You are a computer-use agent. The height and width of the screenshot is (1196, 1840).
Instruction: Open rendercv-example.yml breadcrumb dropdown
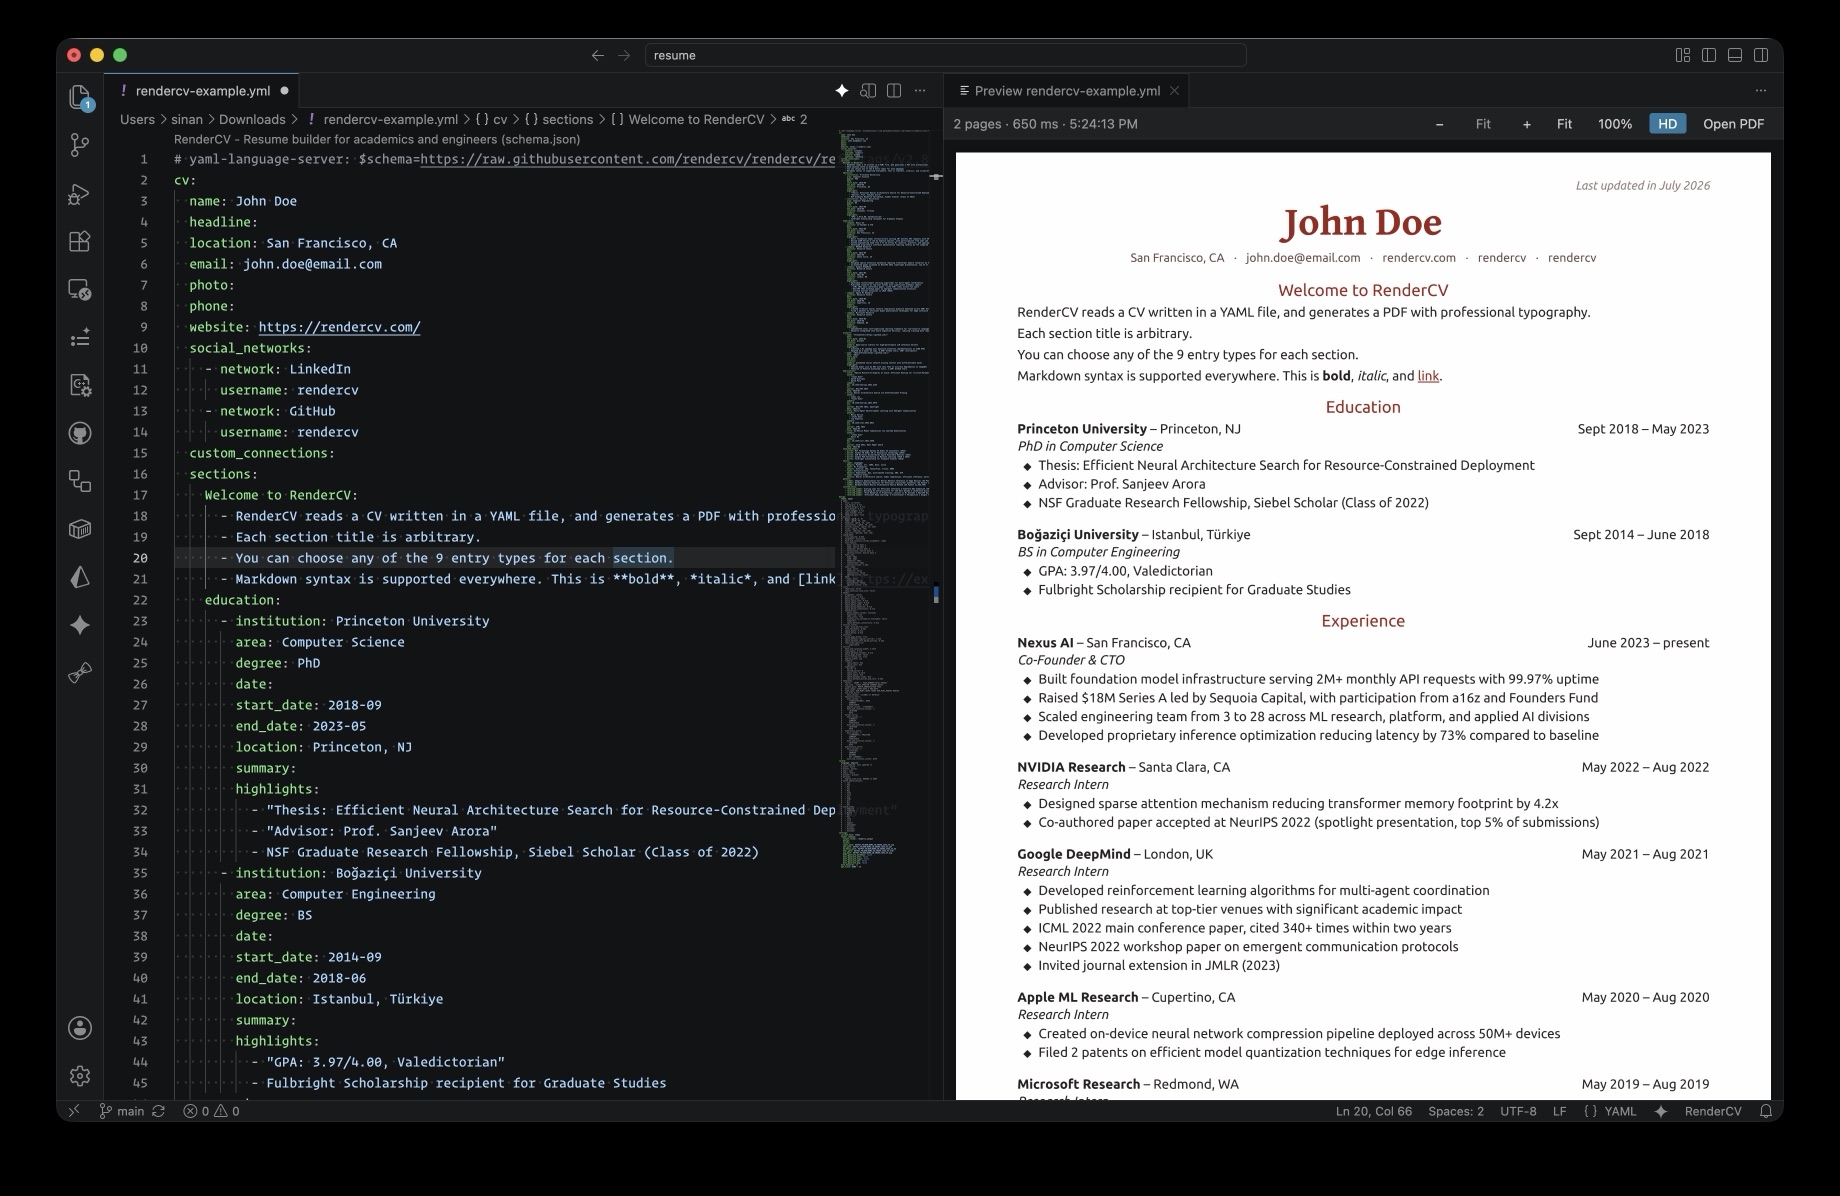point(382,119)
